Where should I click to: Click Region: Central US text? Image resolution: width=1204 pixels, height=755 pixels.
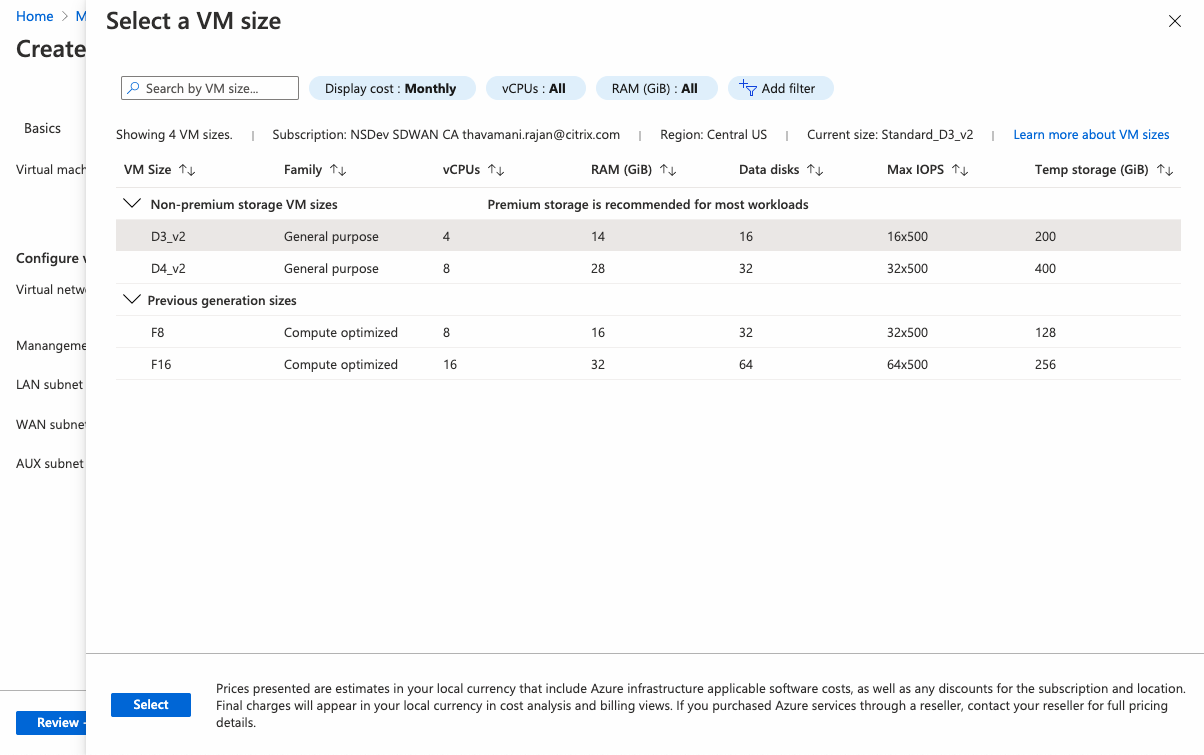click(714, 134)
